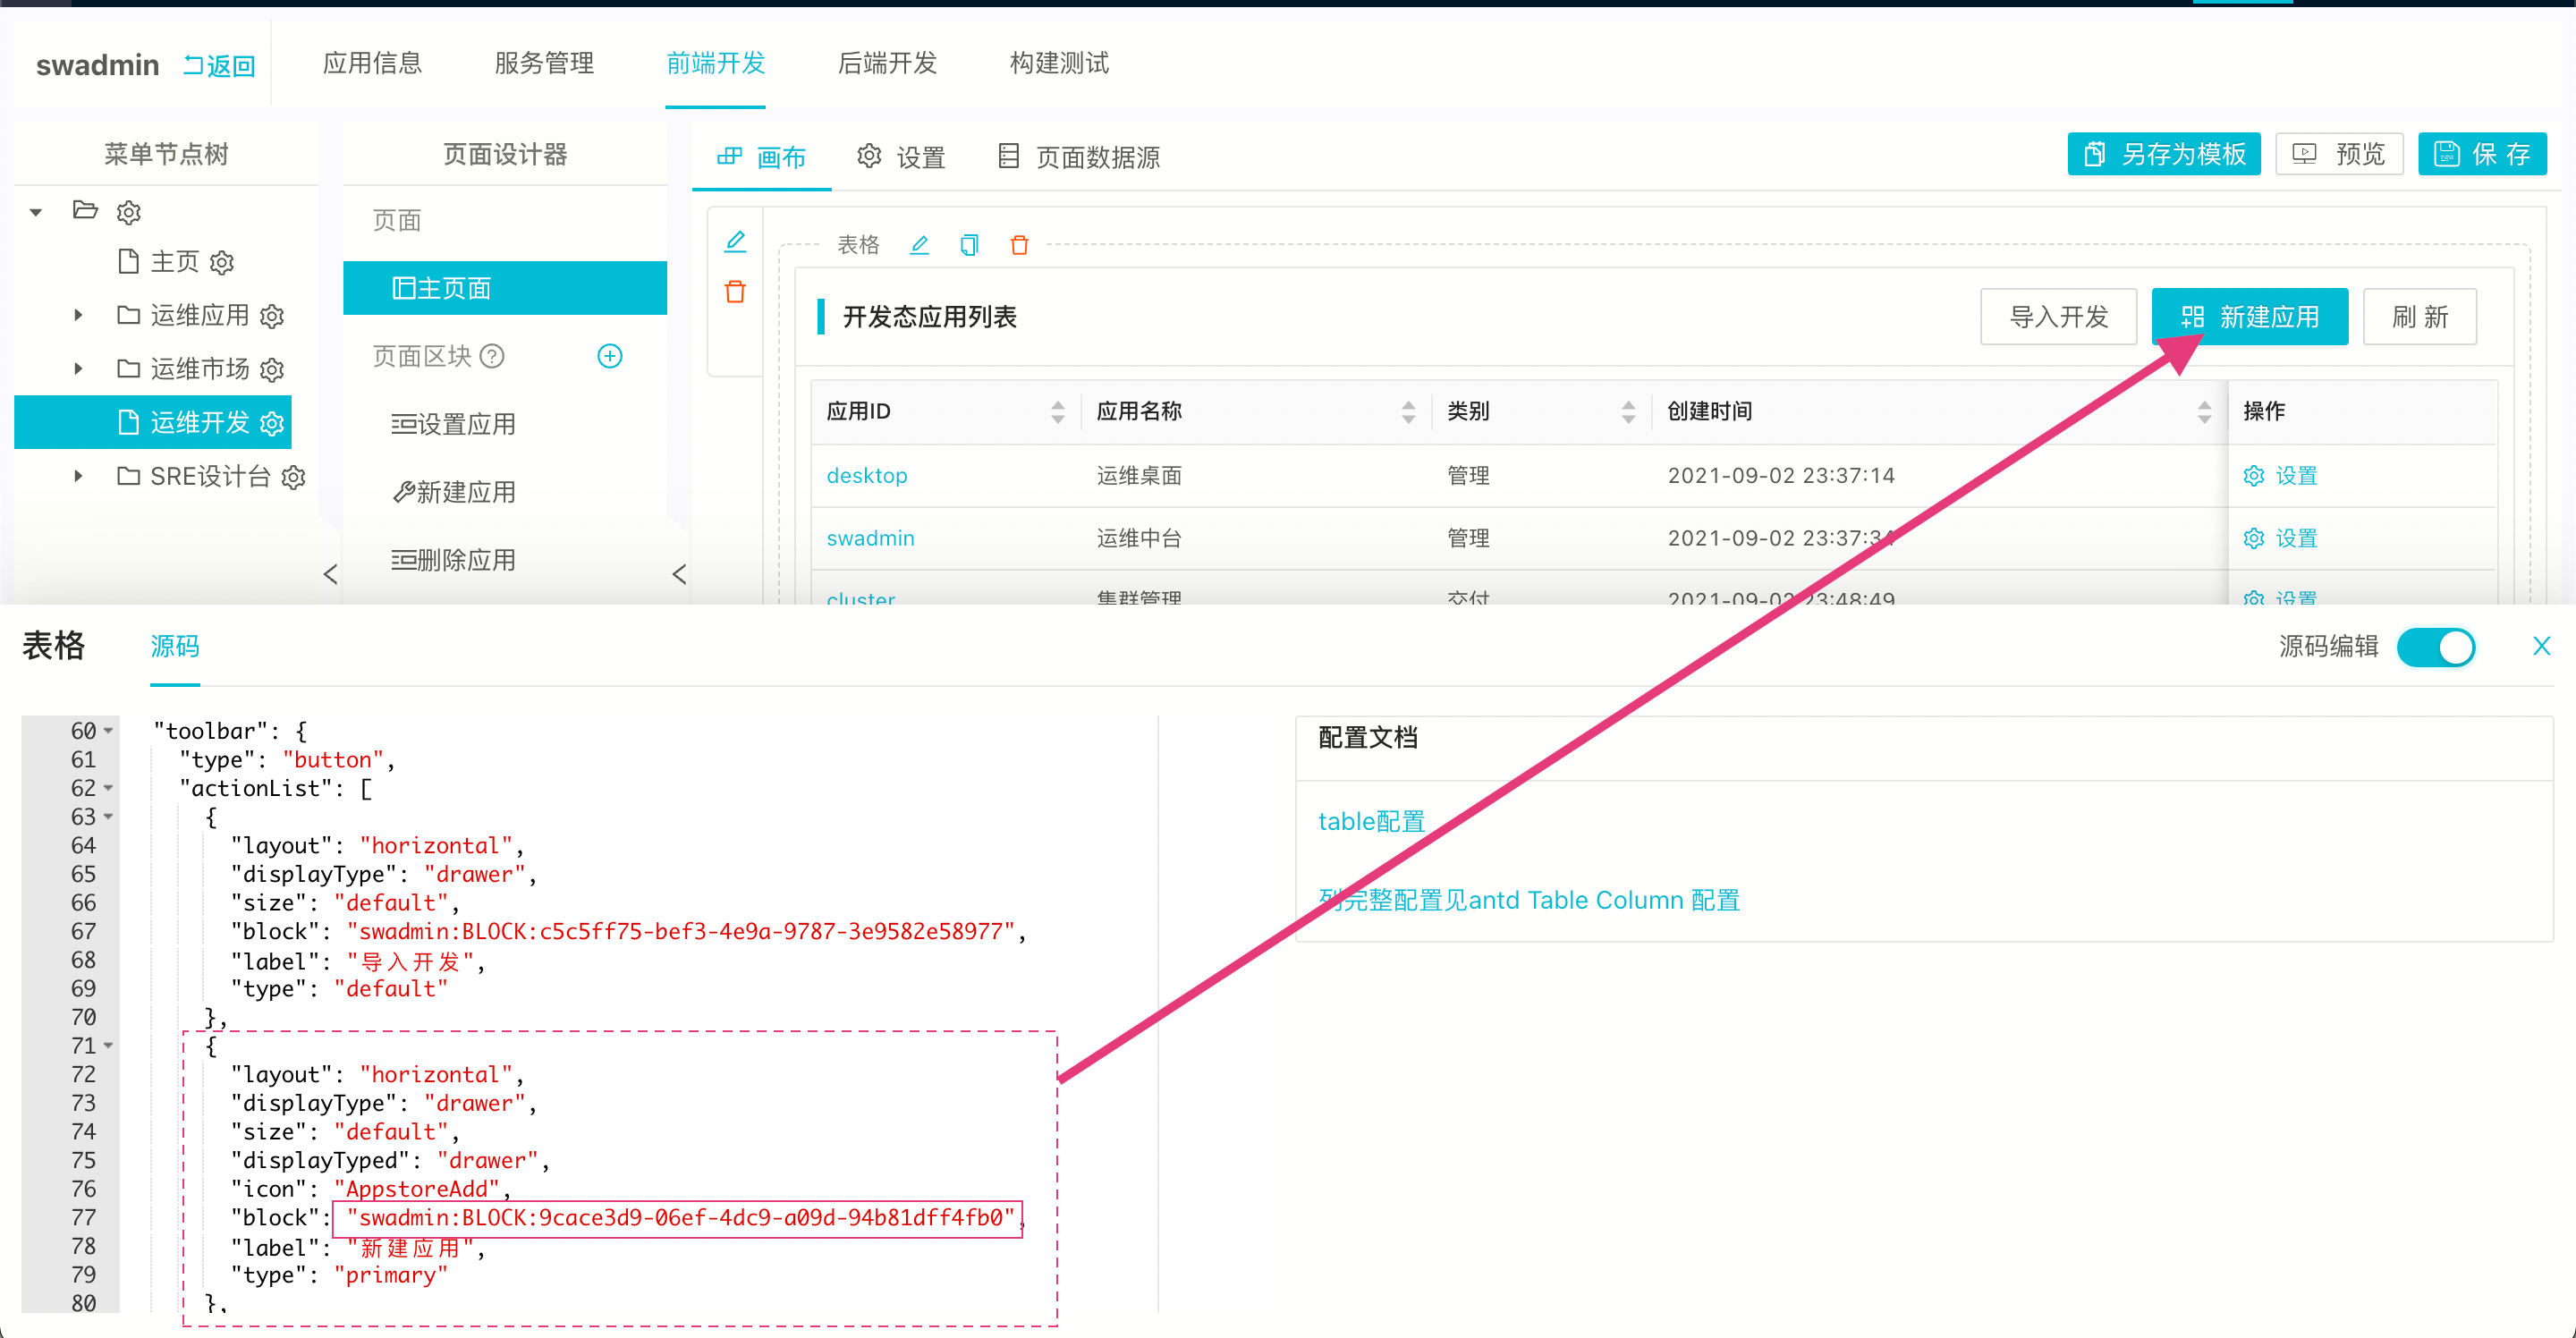Click 设置 action for desktop row
Viewport: 2576px width, 1338px height.
coord(2280,476)
